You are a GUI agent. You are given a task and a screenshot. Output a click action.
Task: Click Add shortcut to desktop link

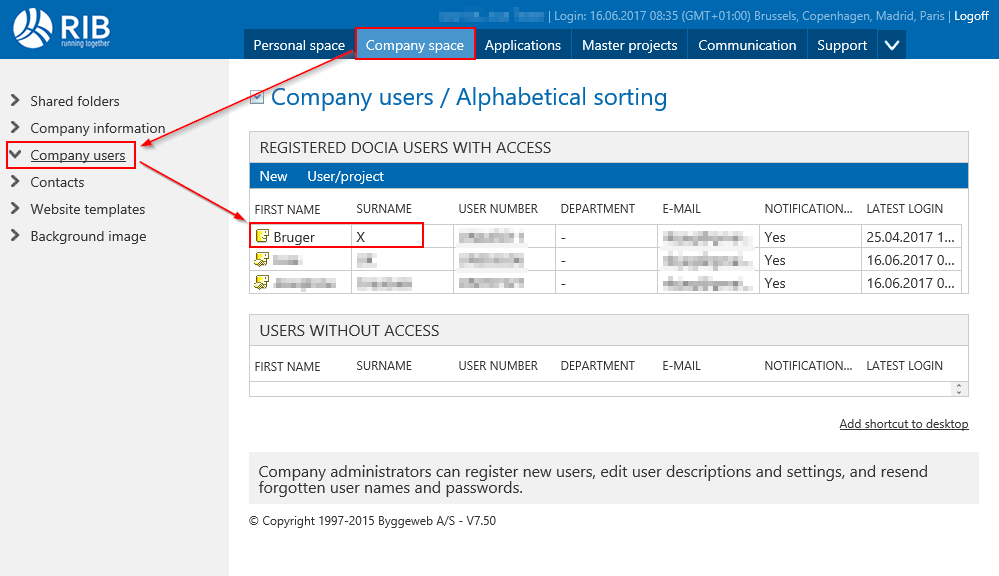coord(903,424)
